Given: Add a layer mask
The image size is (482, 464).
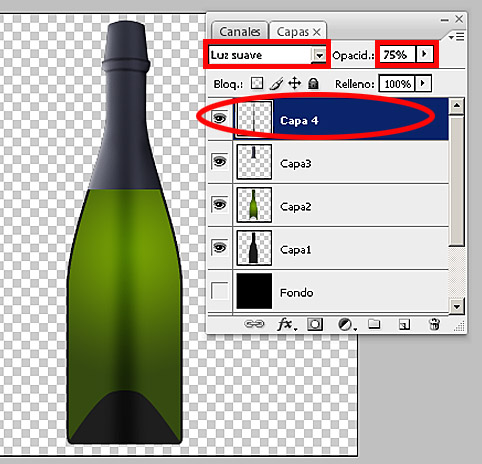Looking at the screenshot, I should pyautogui.click(x=315, y=324).
